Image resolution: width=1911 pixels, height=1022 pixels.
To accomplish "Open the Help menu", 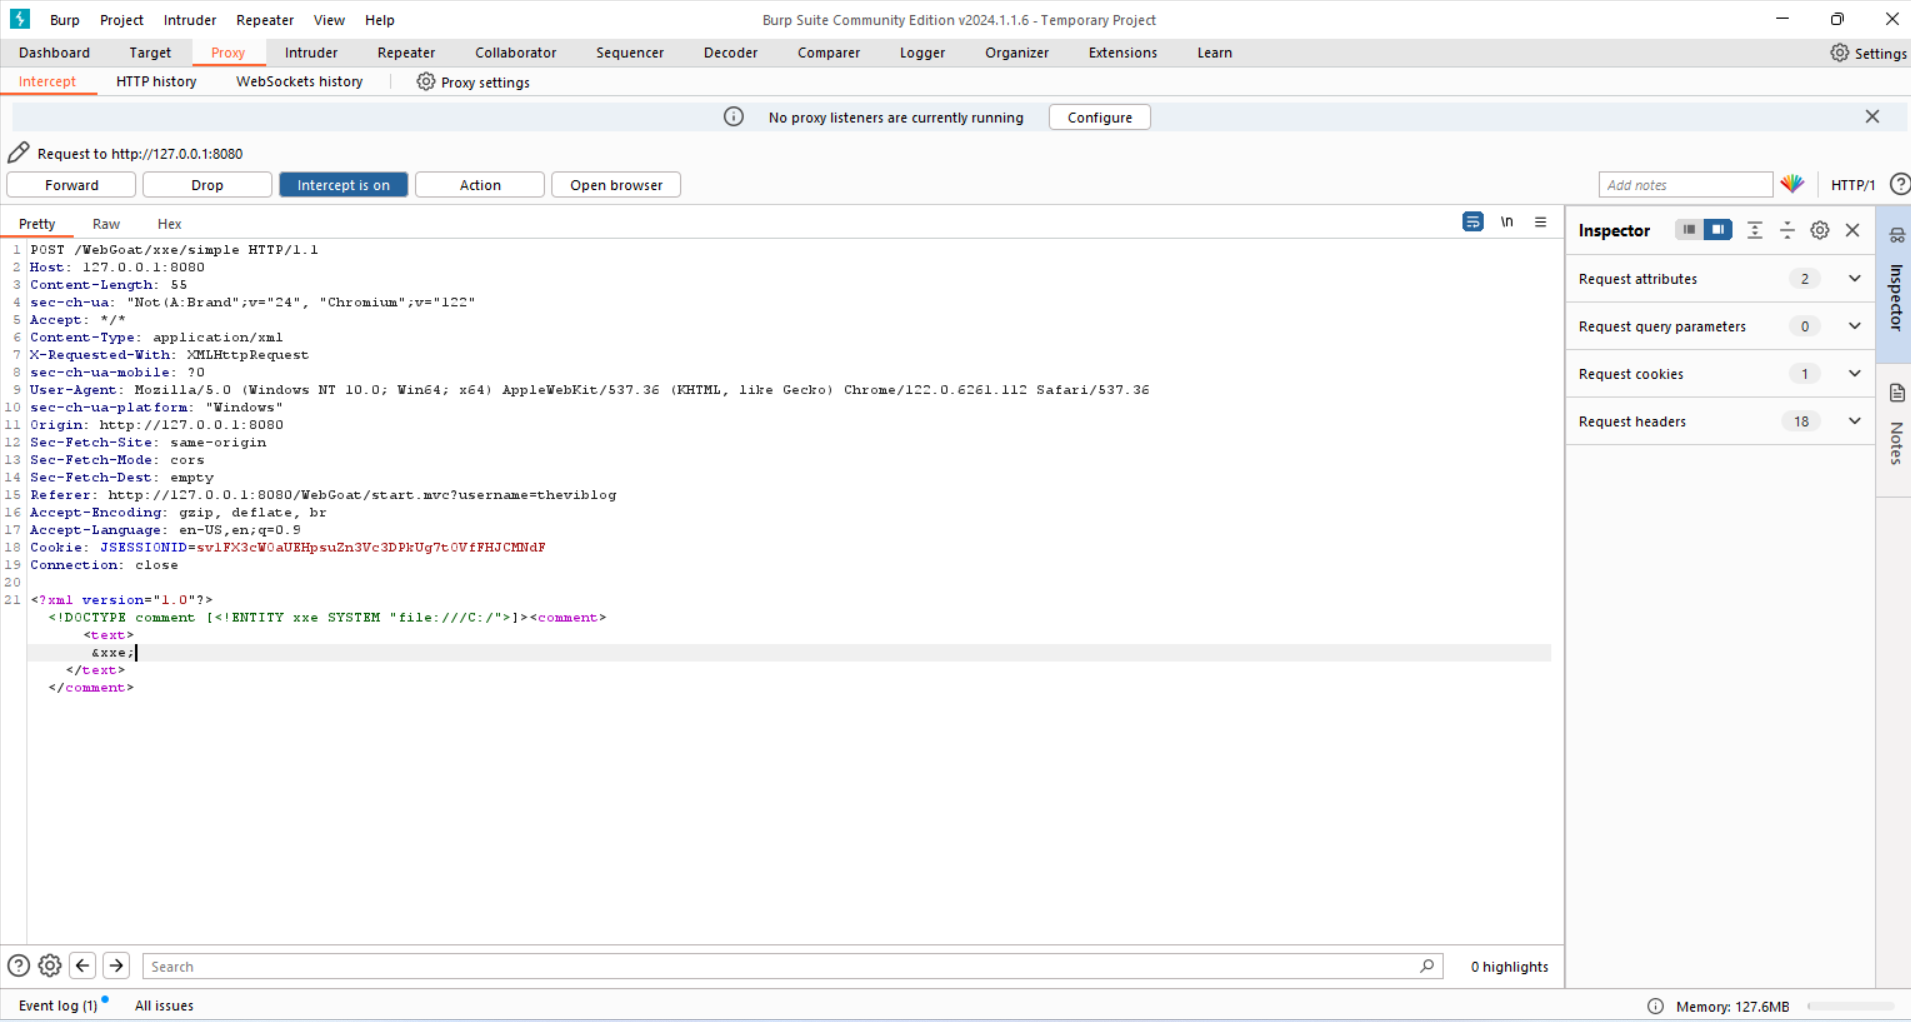I will [380, 20].
